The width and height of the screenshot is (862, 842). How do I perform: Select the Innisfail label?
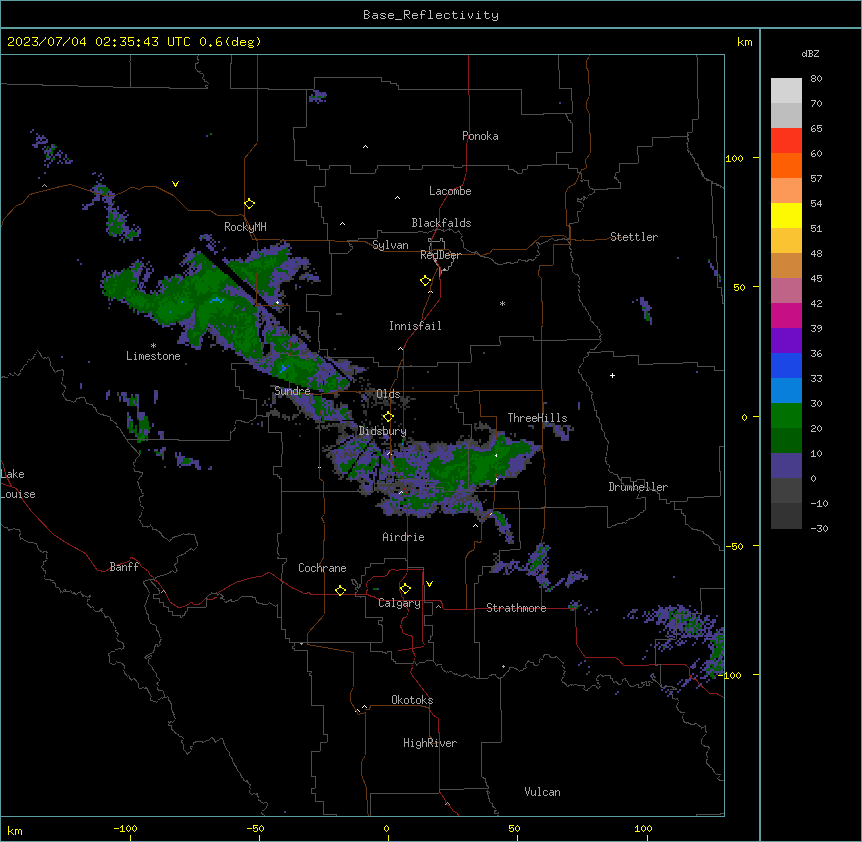[x=415, y=326]
